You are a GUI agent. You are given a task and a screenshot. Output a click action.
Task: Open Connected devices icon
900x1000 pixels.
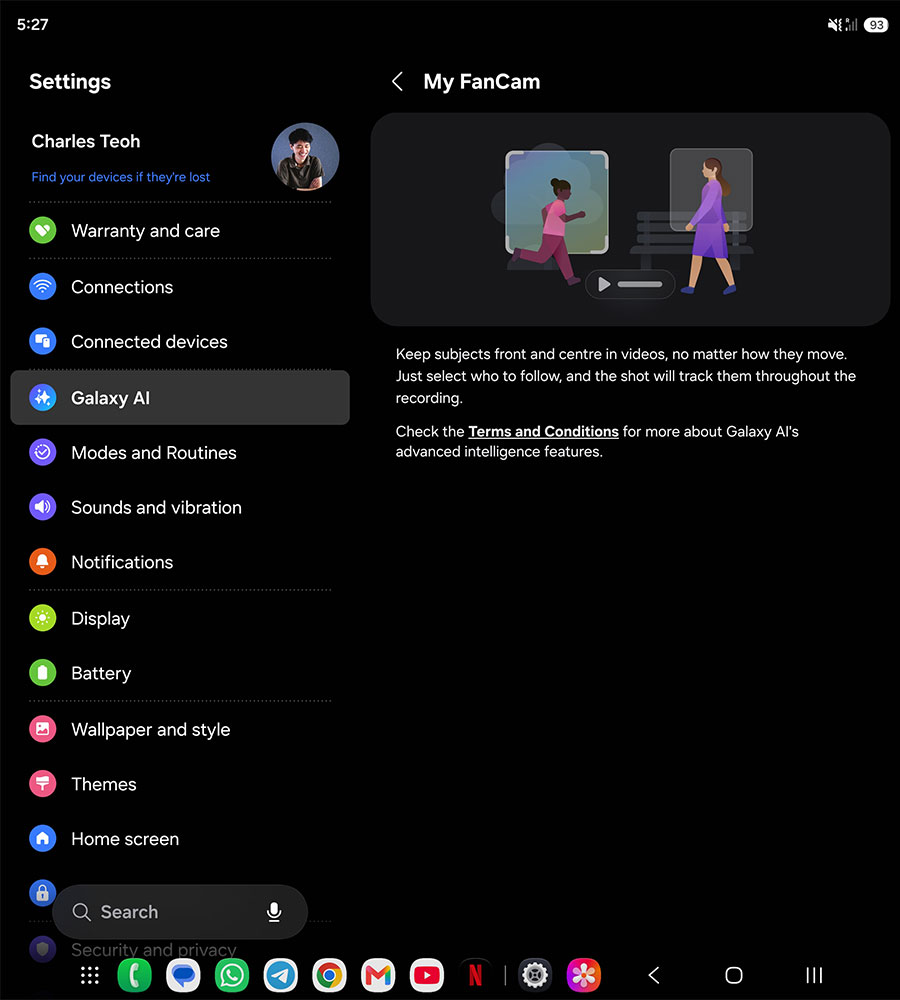pyautogui.click(x=43, y=341)
